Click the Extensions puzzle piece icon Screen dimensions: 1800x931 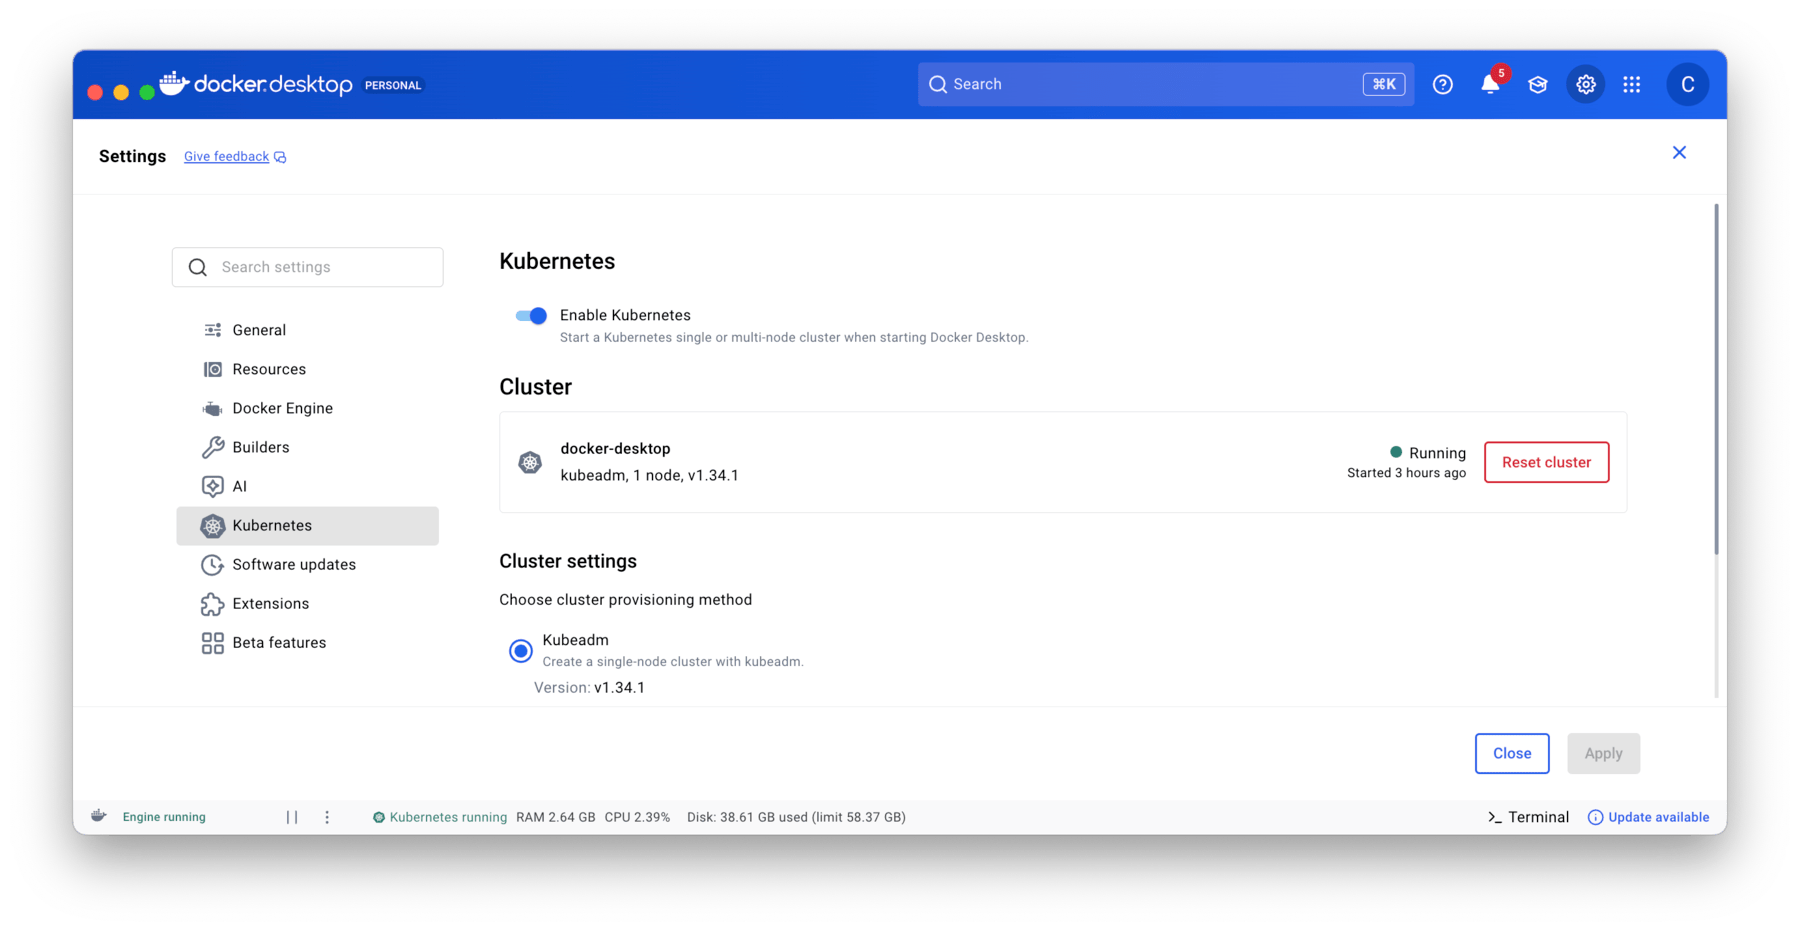pos(213,603)
